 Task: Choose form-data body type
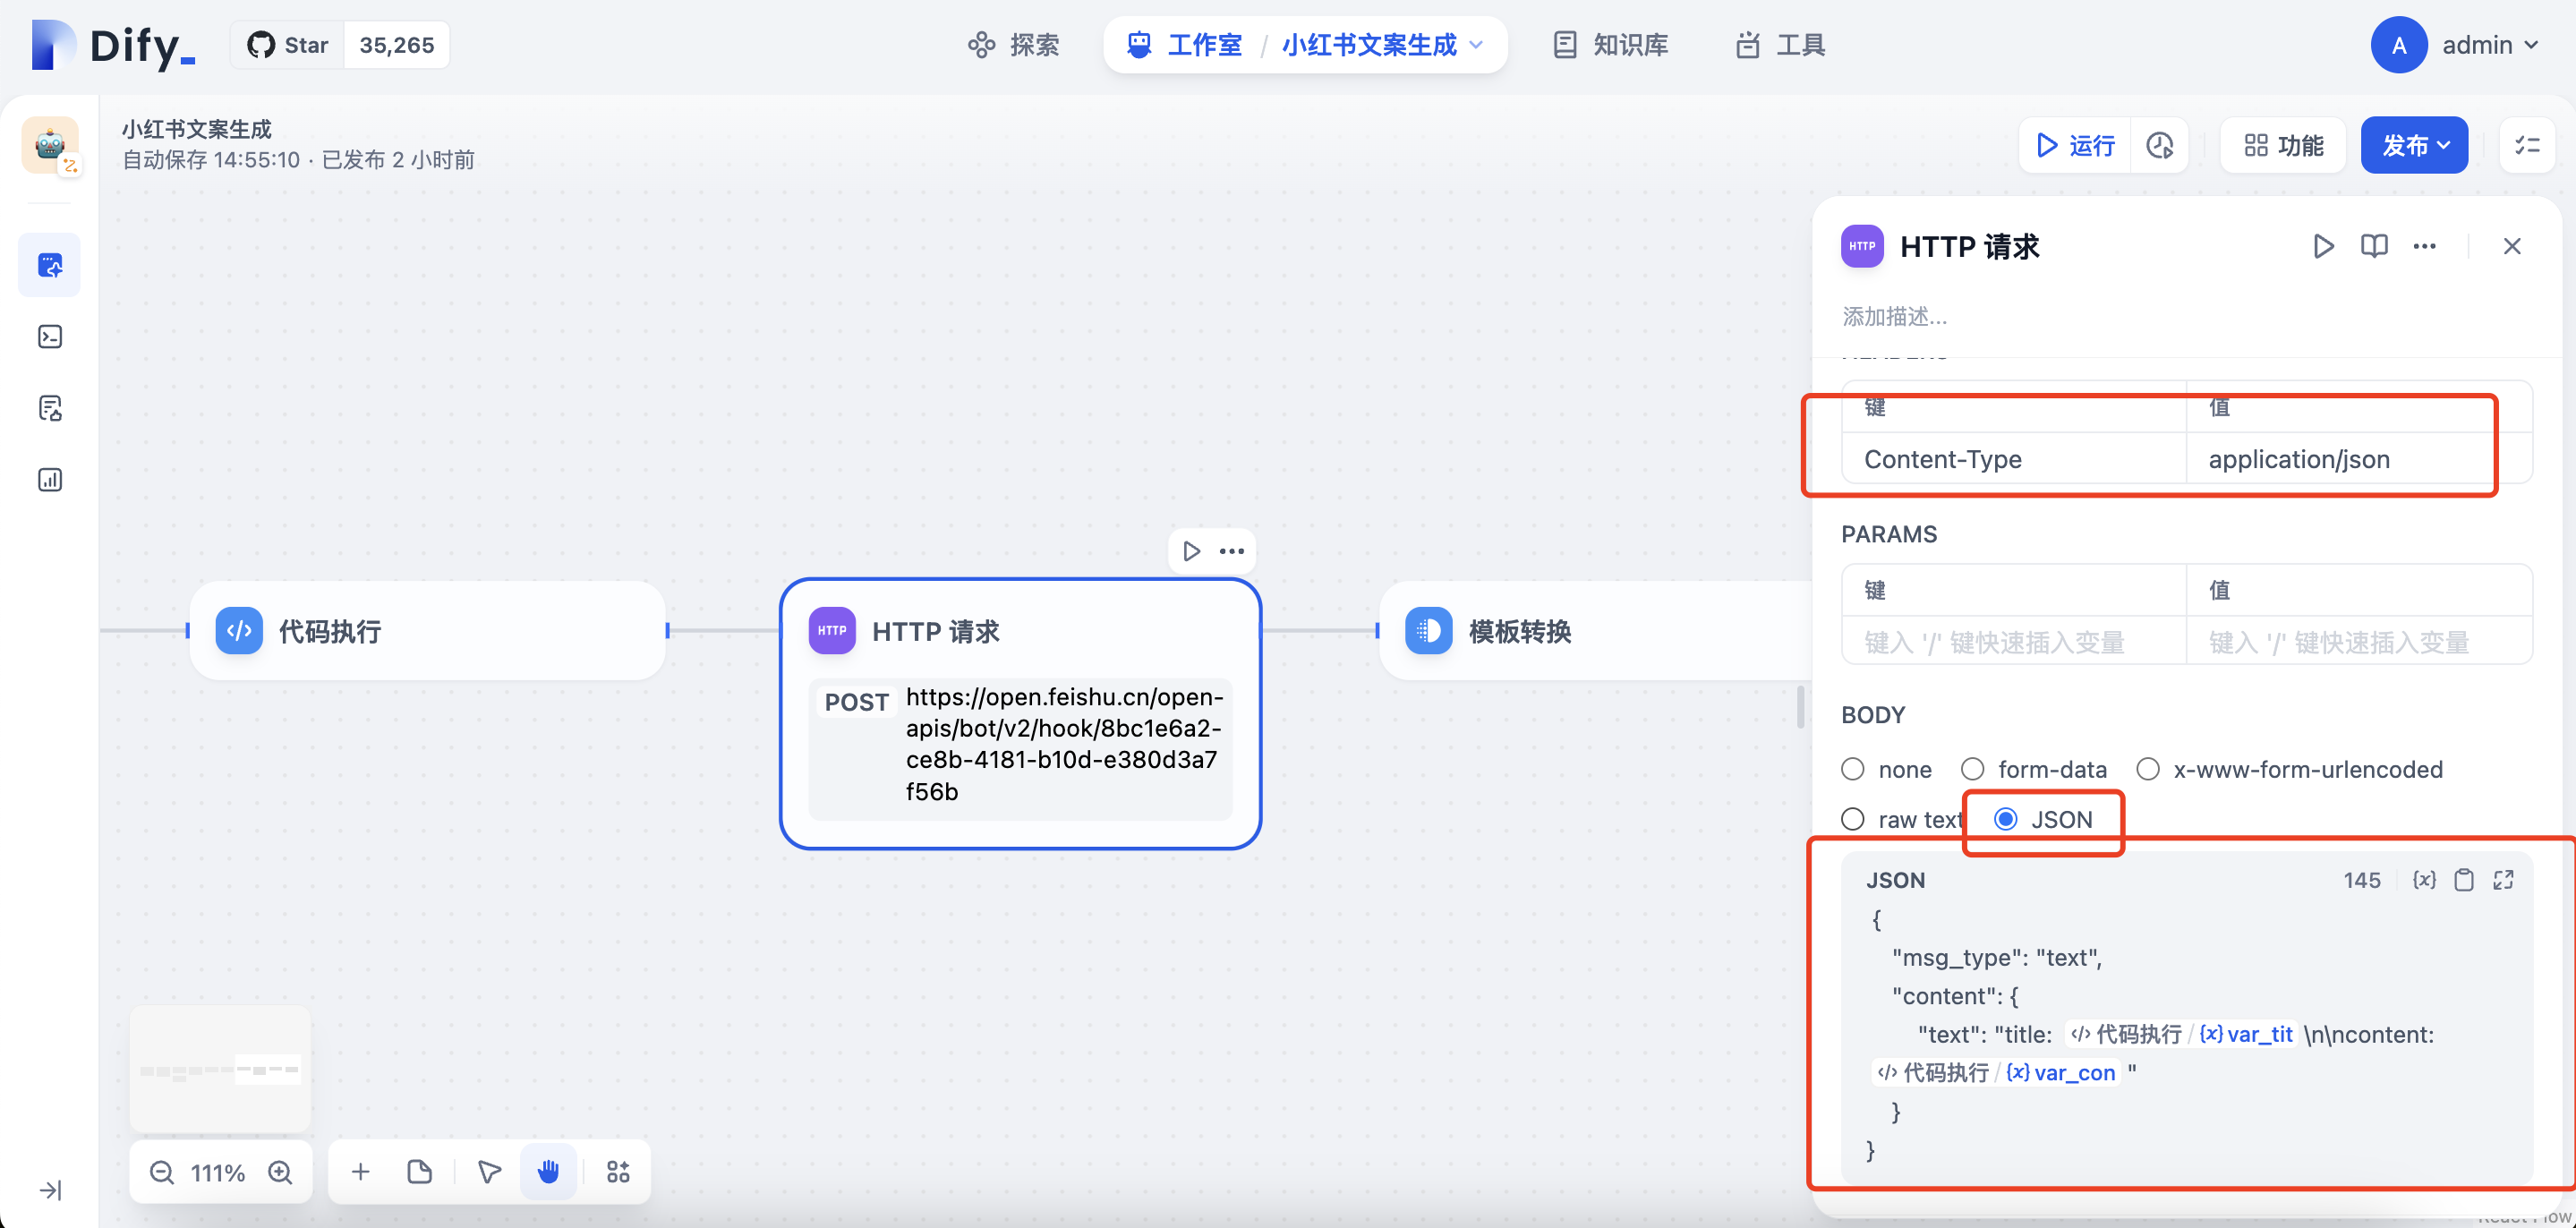1972,769
